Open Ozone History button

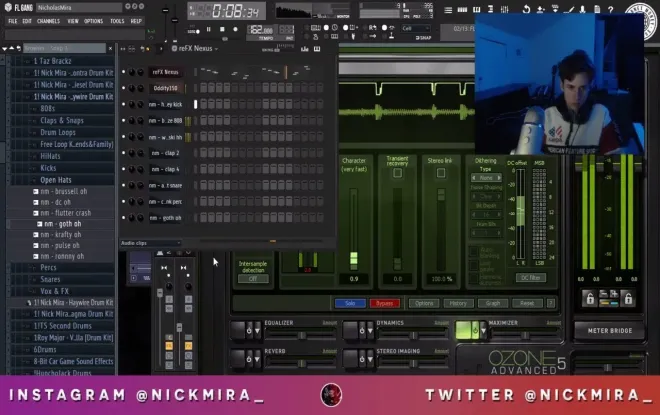(x=458, y=303)
